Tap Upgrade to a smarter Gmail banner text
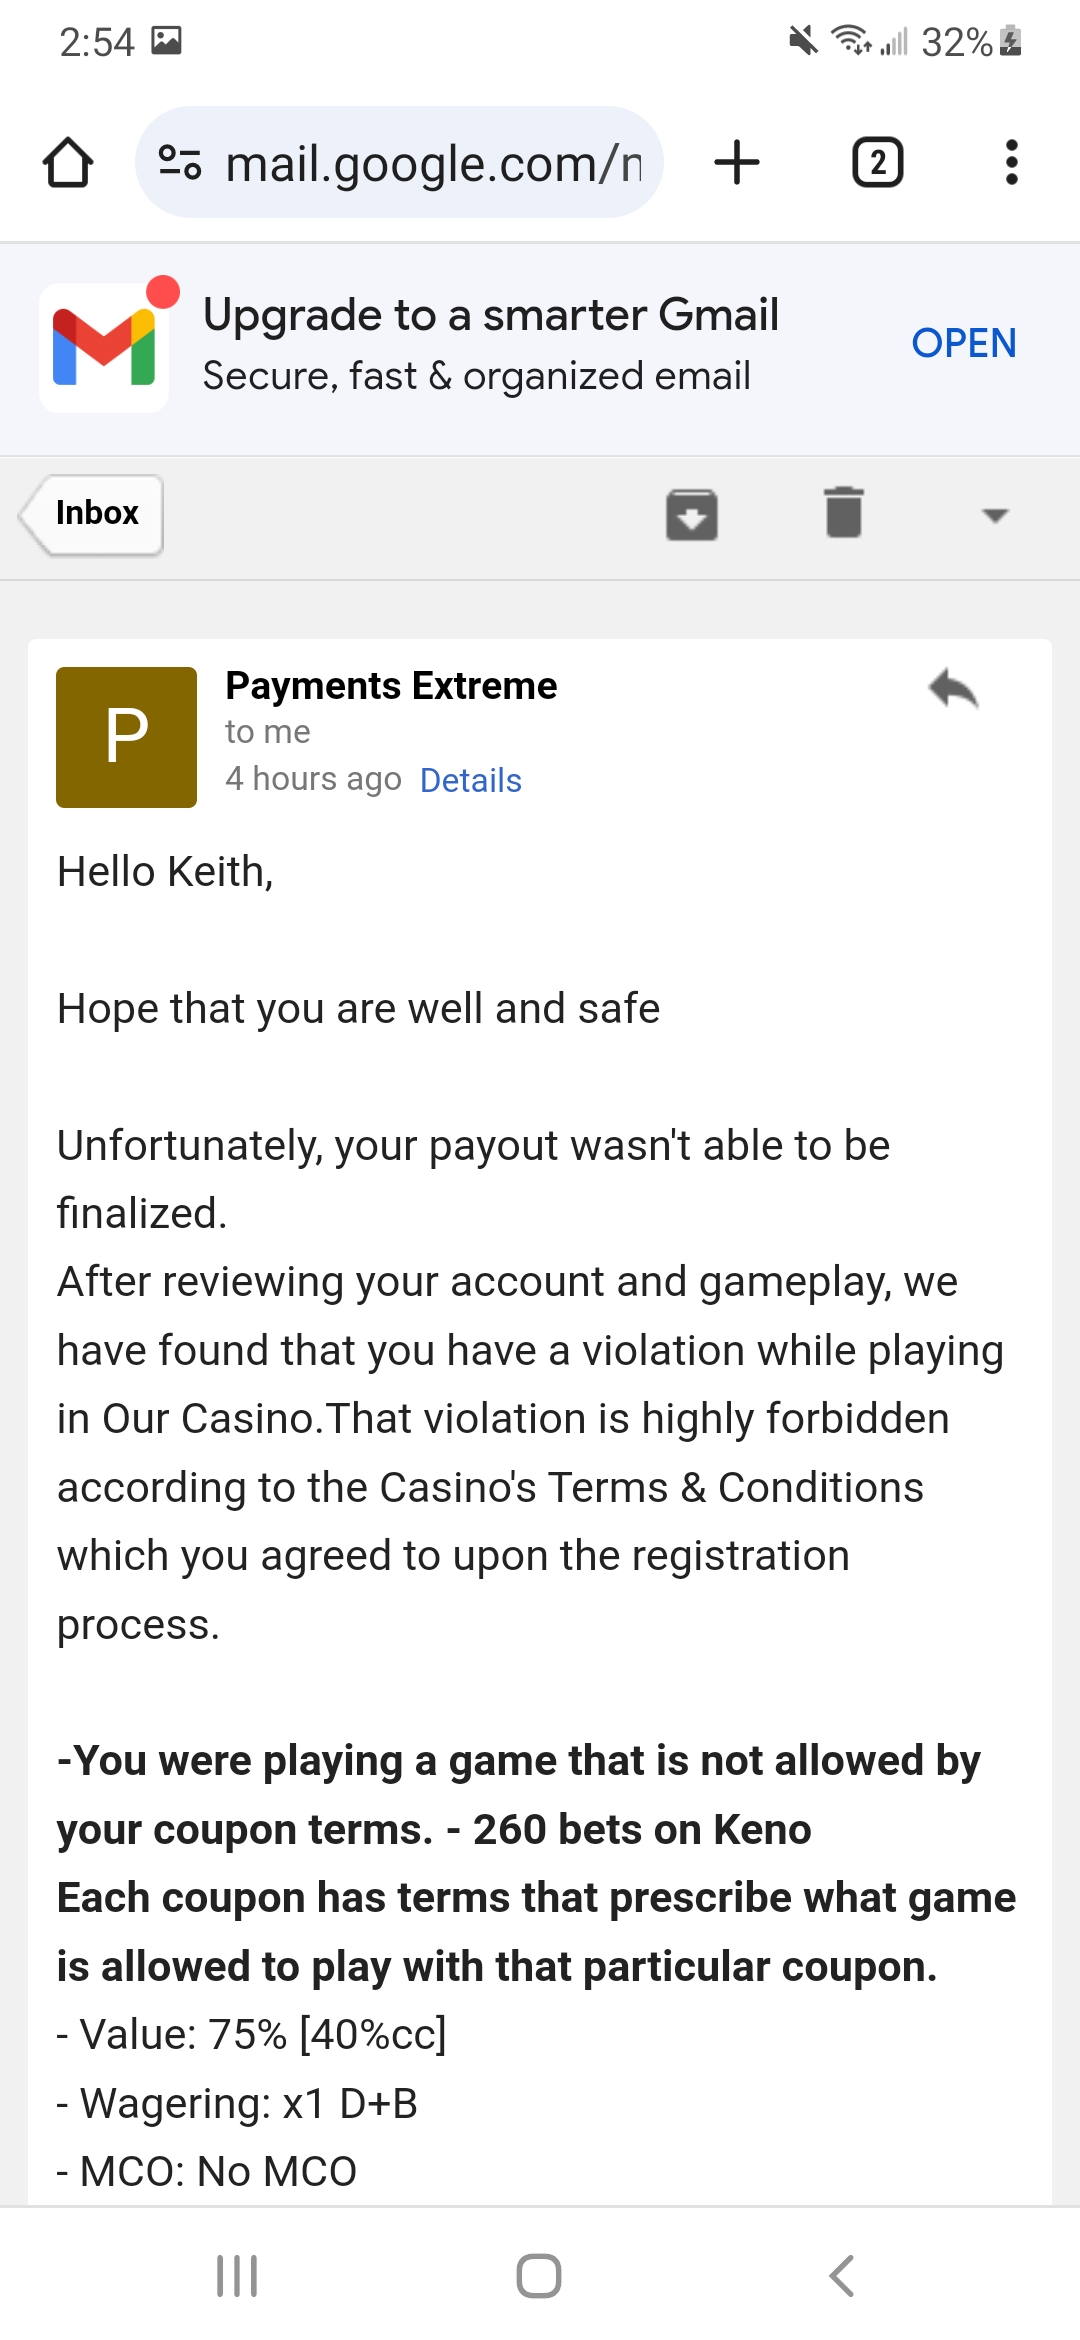The image size is (1080, 2340). pos(491,315)
